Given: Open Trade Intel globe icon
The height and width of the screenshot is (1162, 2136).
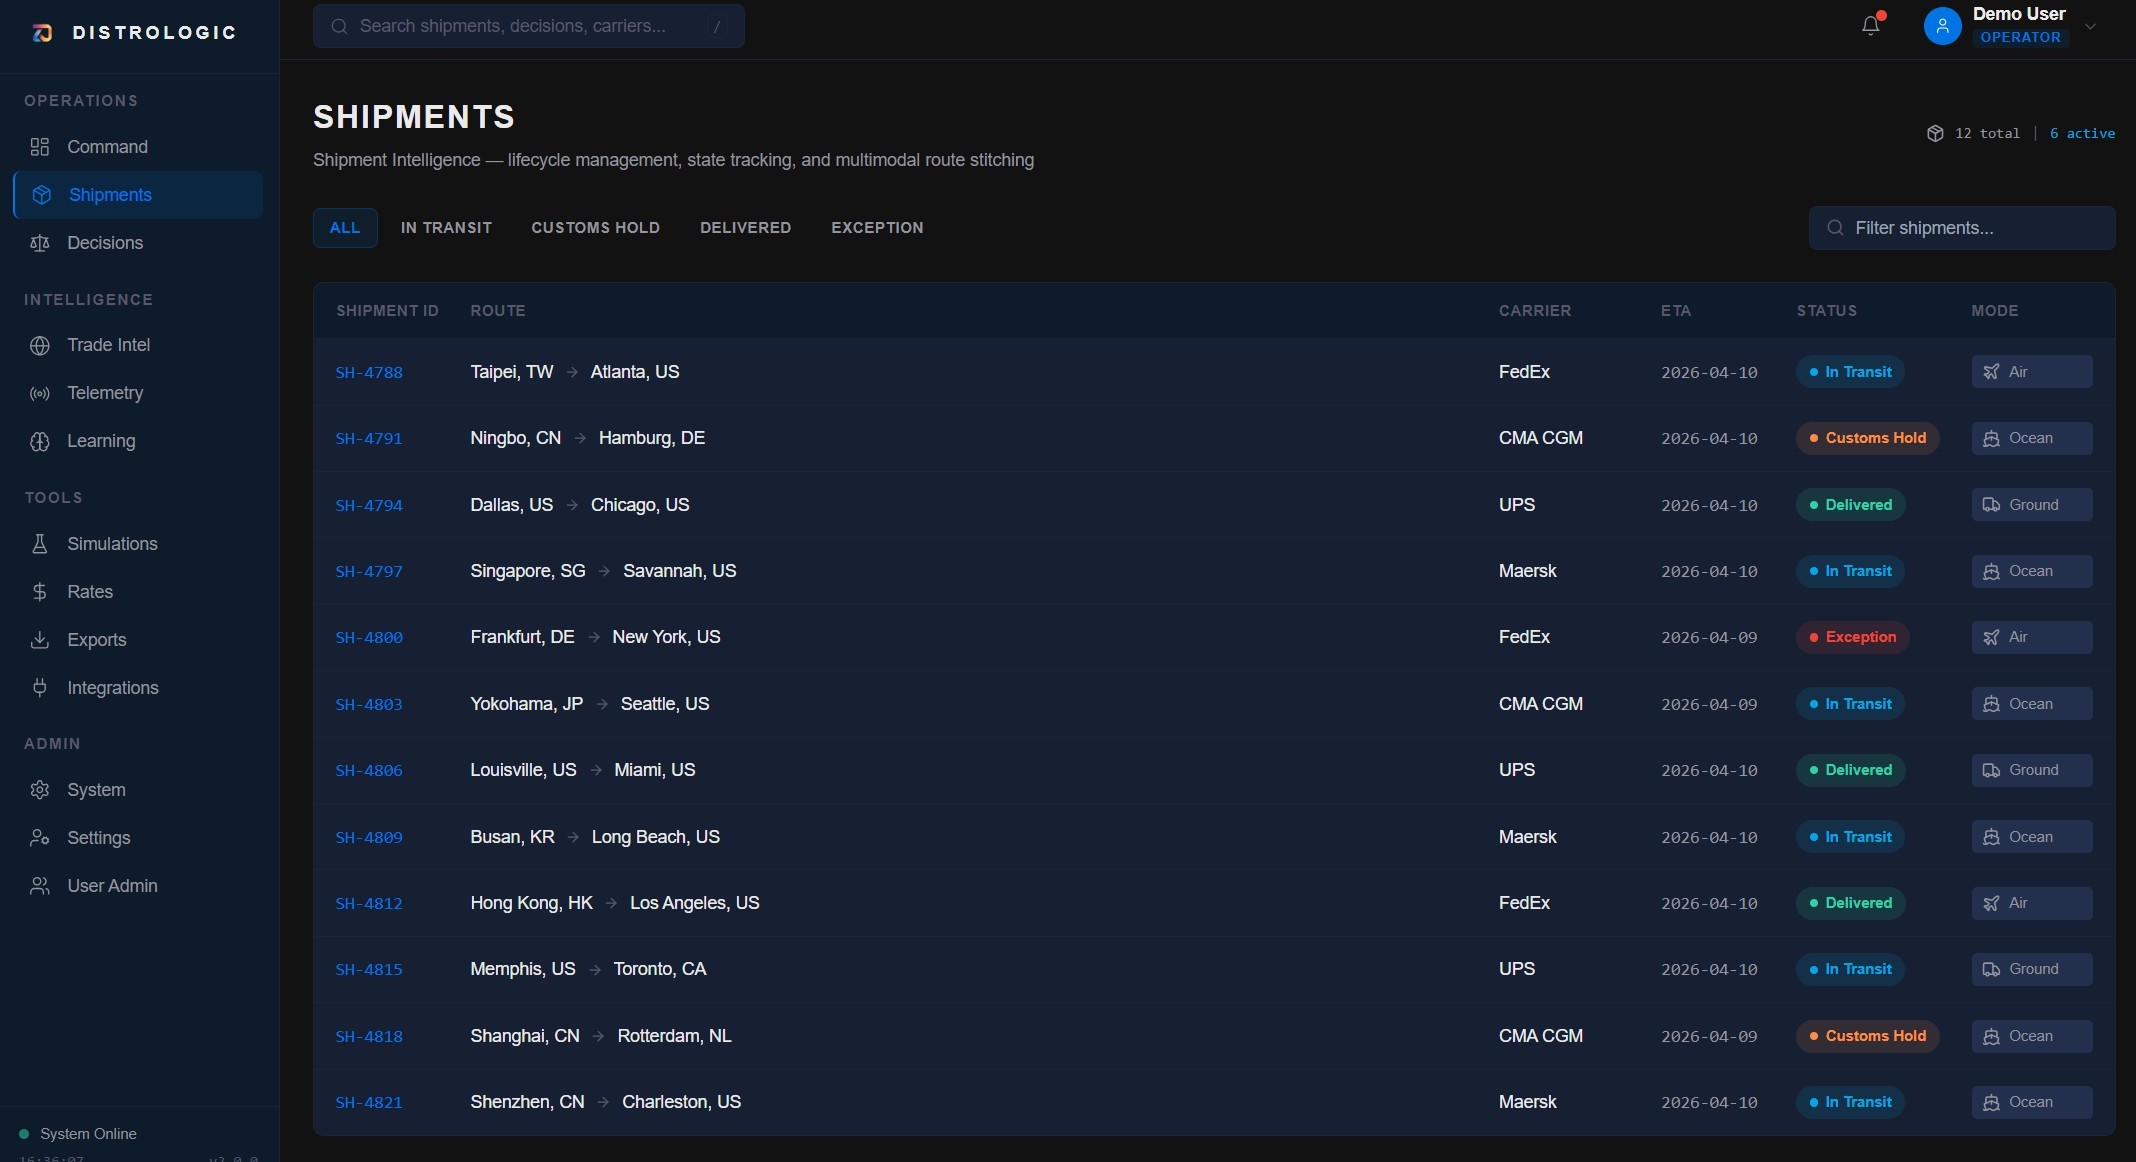Looking at the screenshot, I should point(40,345).
